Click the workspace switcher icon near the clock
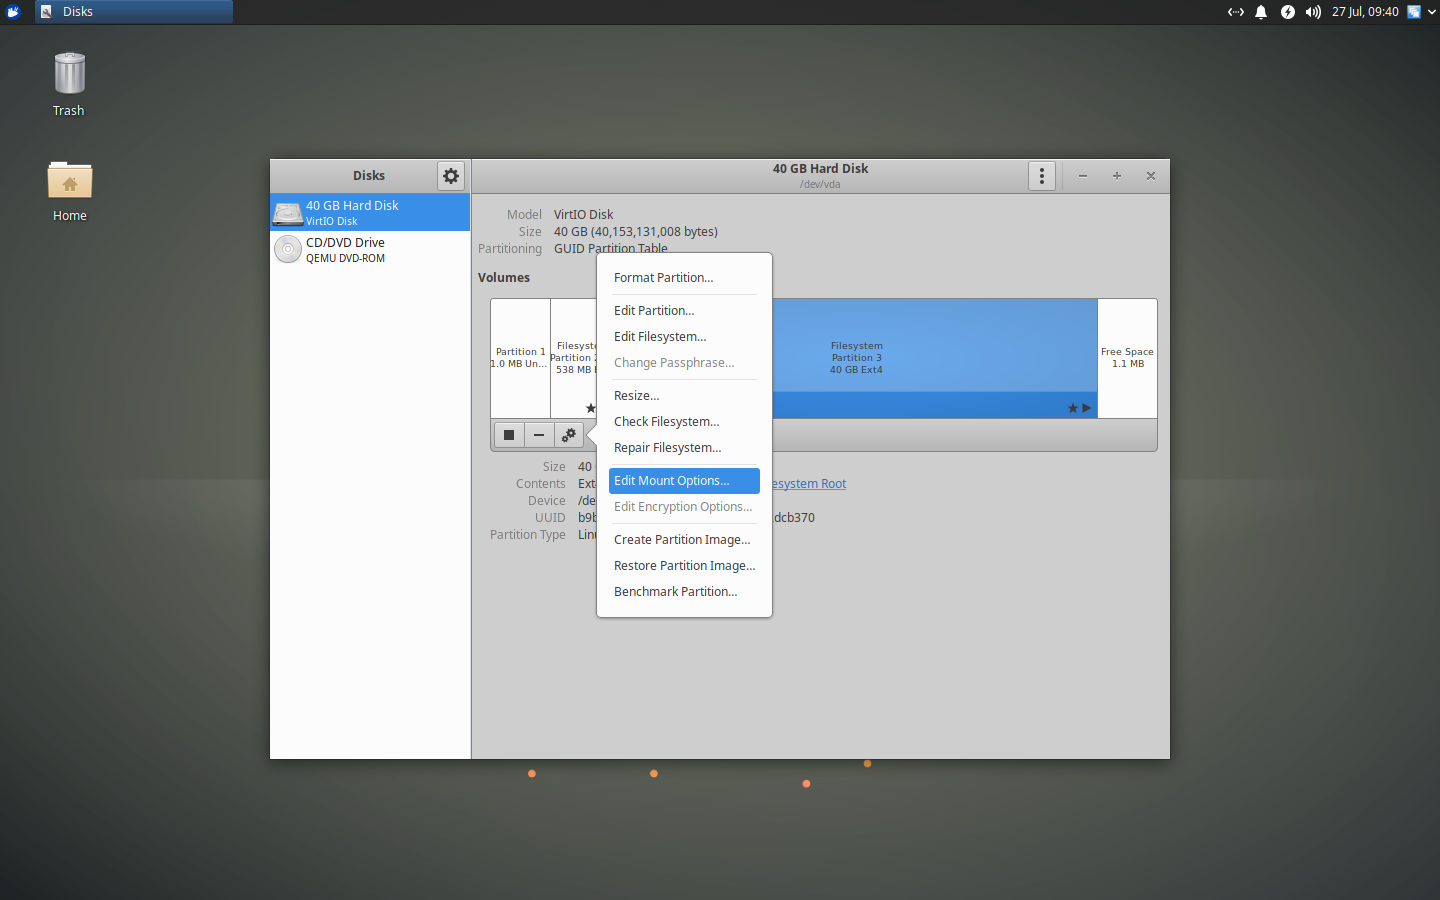This screenshot has height=900, width=1440. coord(1414,12)
